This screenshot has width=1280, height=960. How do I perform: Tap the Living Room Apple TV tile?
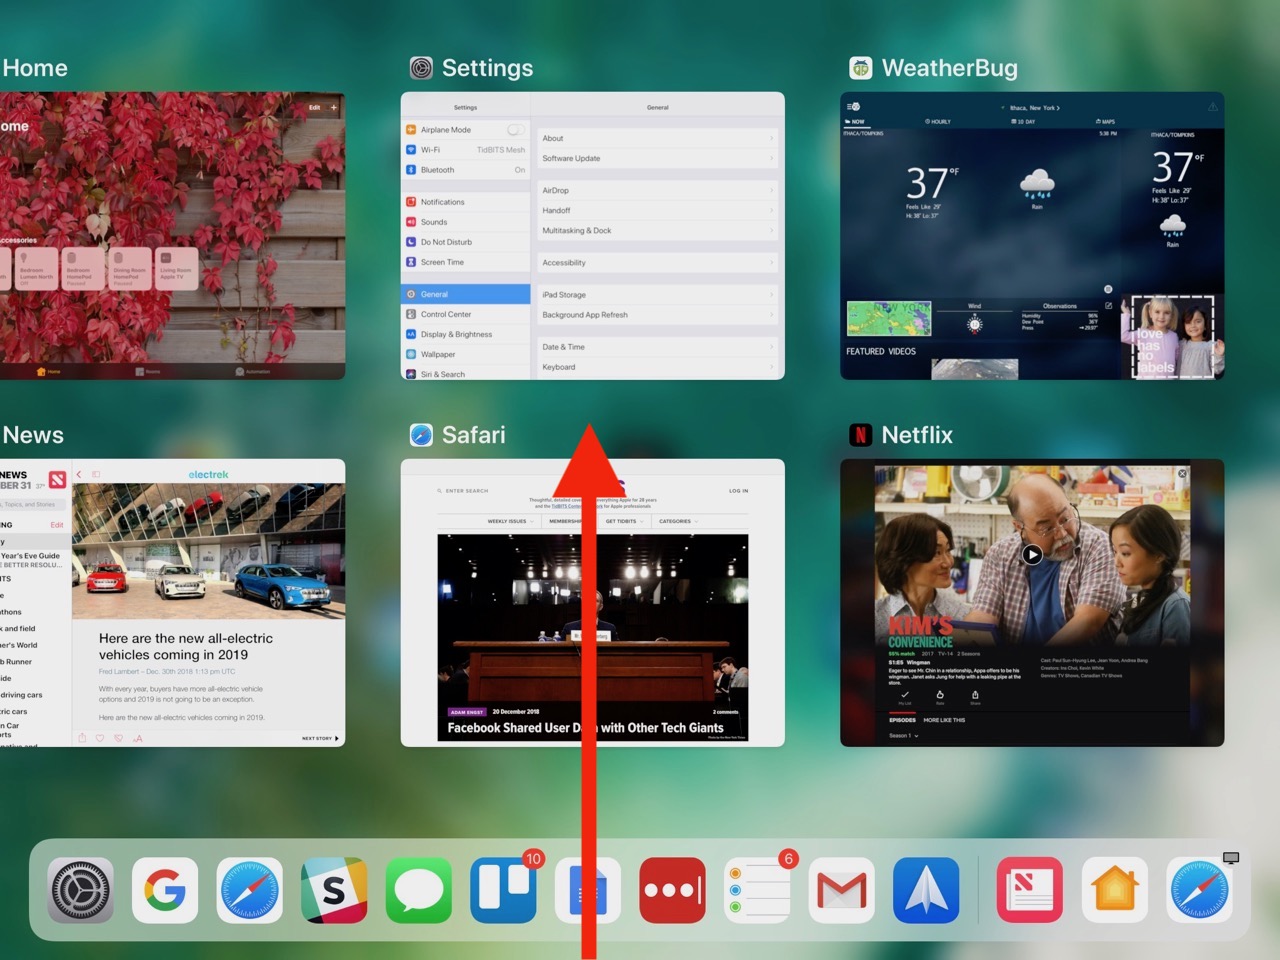pos(176,270)
